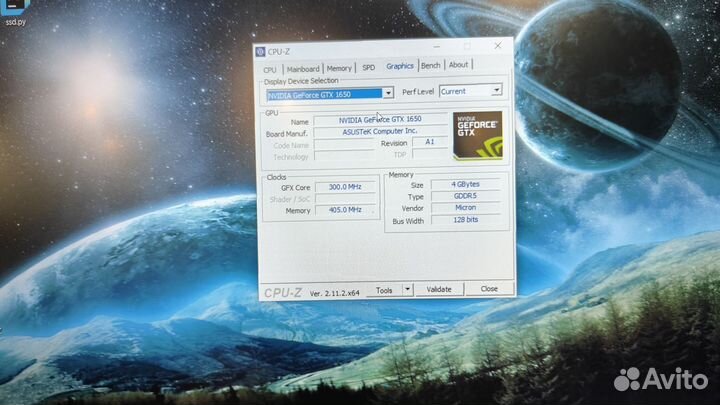
Task: Click the empty Shader / SoC field
Action: click(345, 198)
